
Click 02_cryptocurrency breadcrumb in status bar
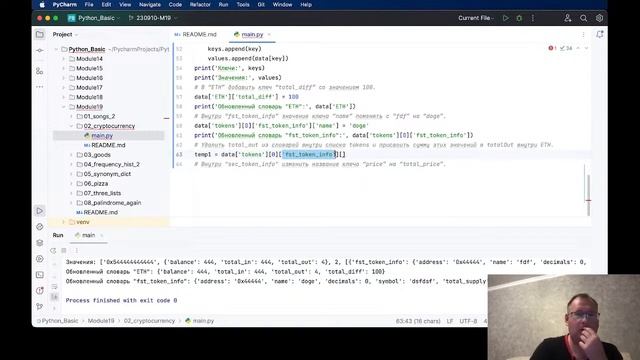pyautogui.click(x=149, y=321)
